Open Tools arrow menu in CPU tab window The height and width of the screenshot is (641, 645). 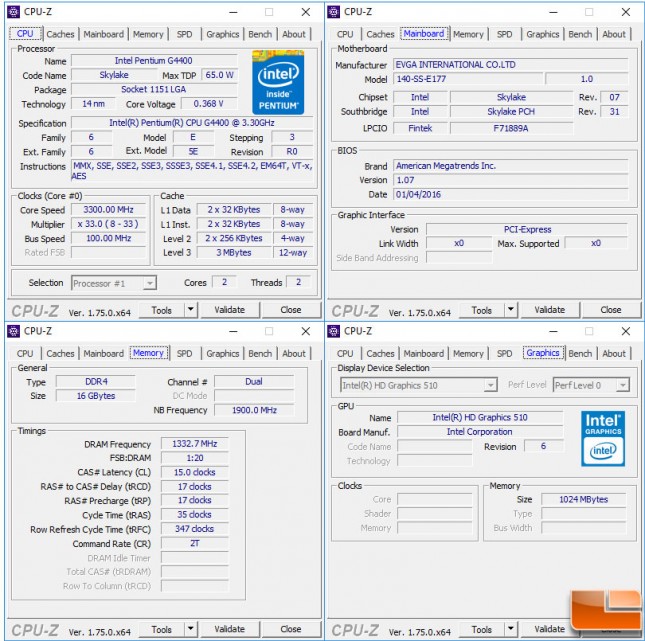pos(191,309)
